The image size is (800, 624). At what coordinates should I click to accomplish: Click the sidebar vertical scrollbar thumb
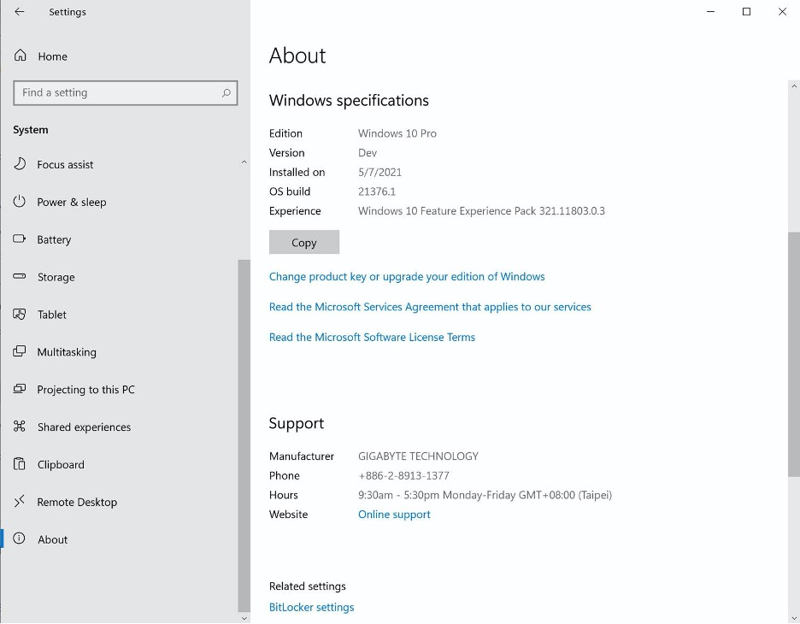tap(244, 435)
